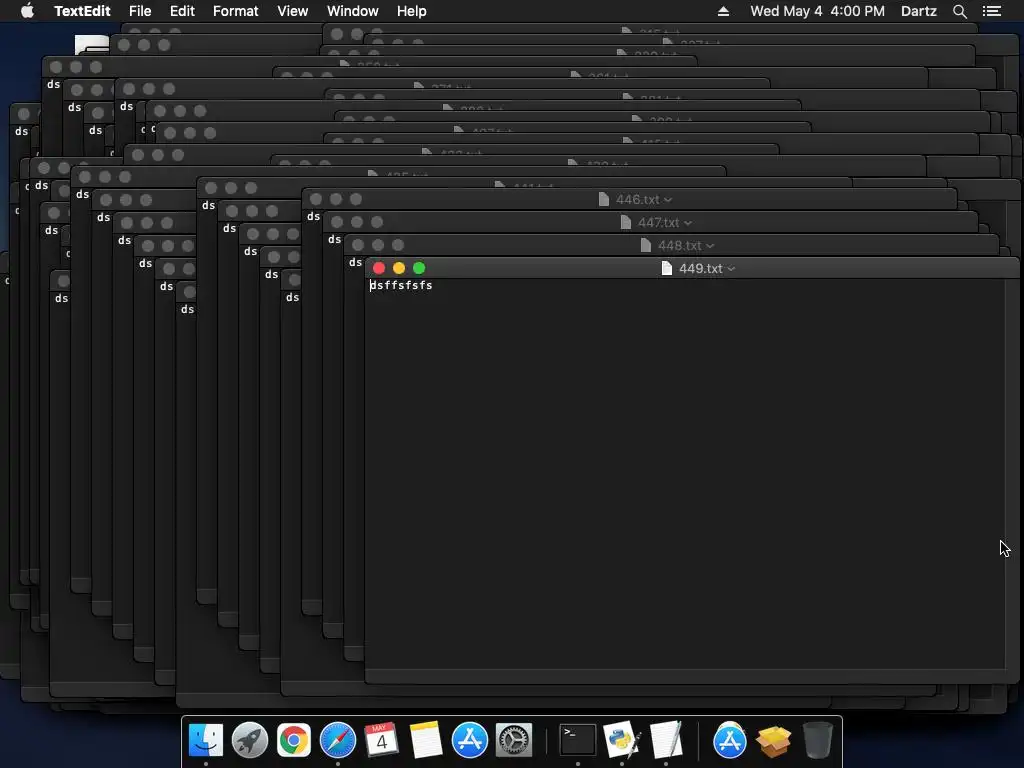Open App Store icon beside Notes
Image resolution: width=1024 pixels, height=768 pixels.
(470, 741)
